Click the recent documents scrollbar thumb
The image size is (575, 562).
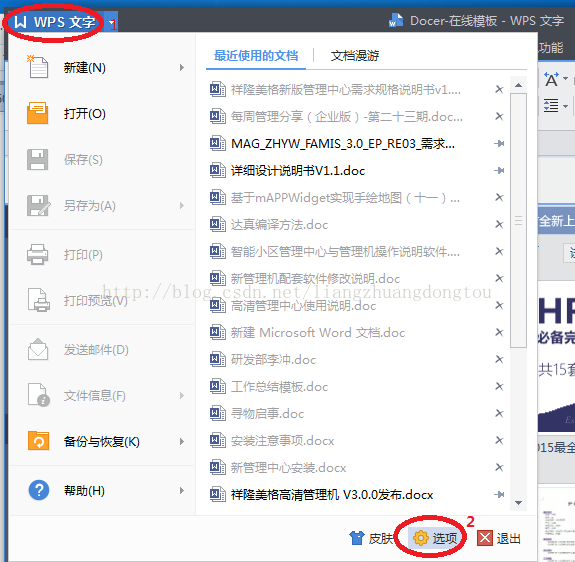518,220
